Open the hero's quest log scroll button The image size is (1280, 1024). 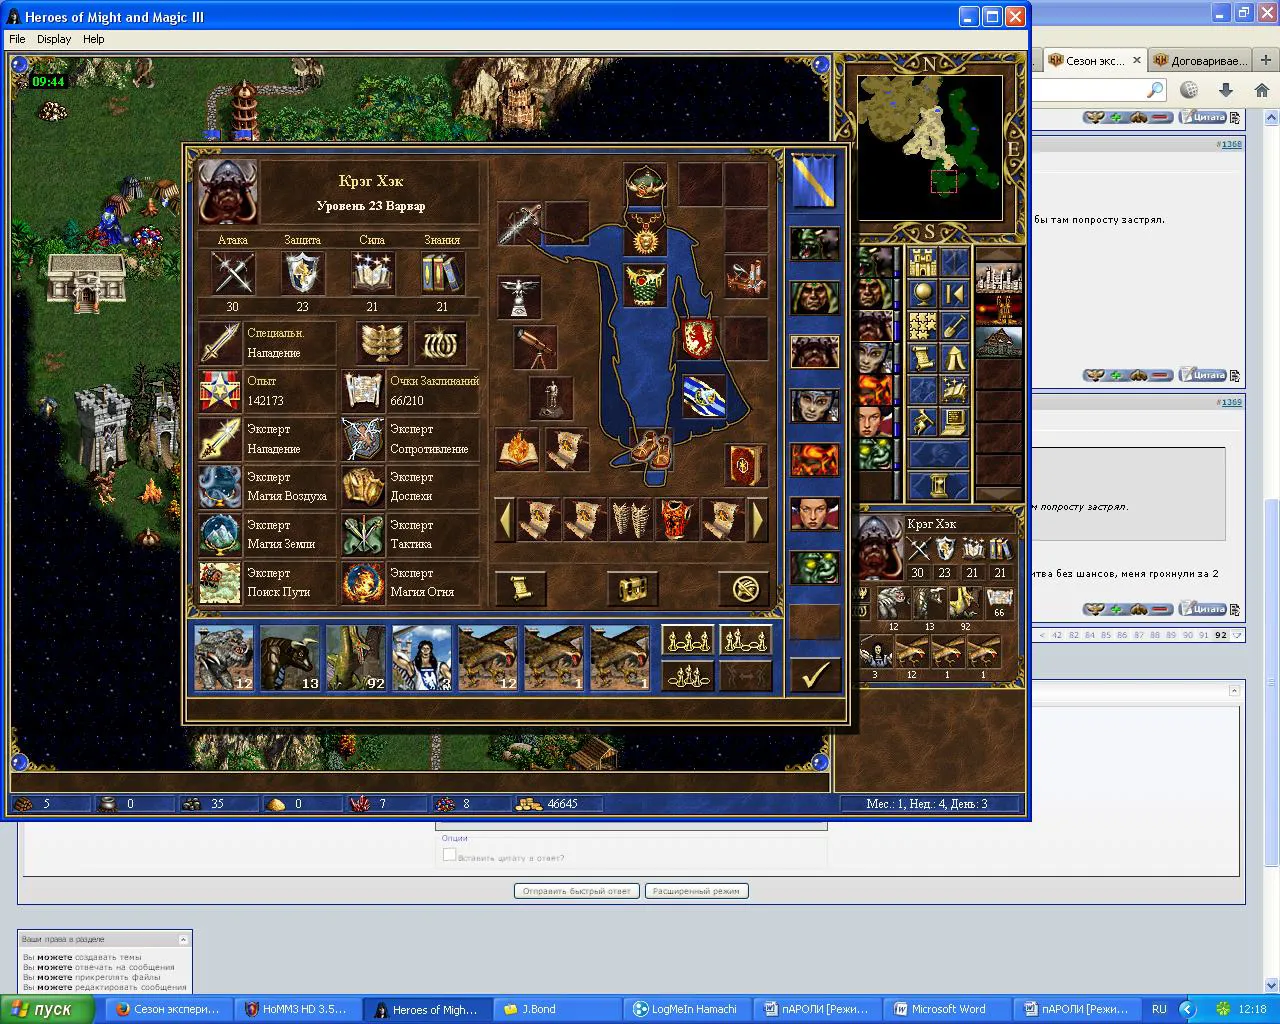[520, 588]
